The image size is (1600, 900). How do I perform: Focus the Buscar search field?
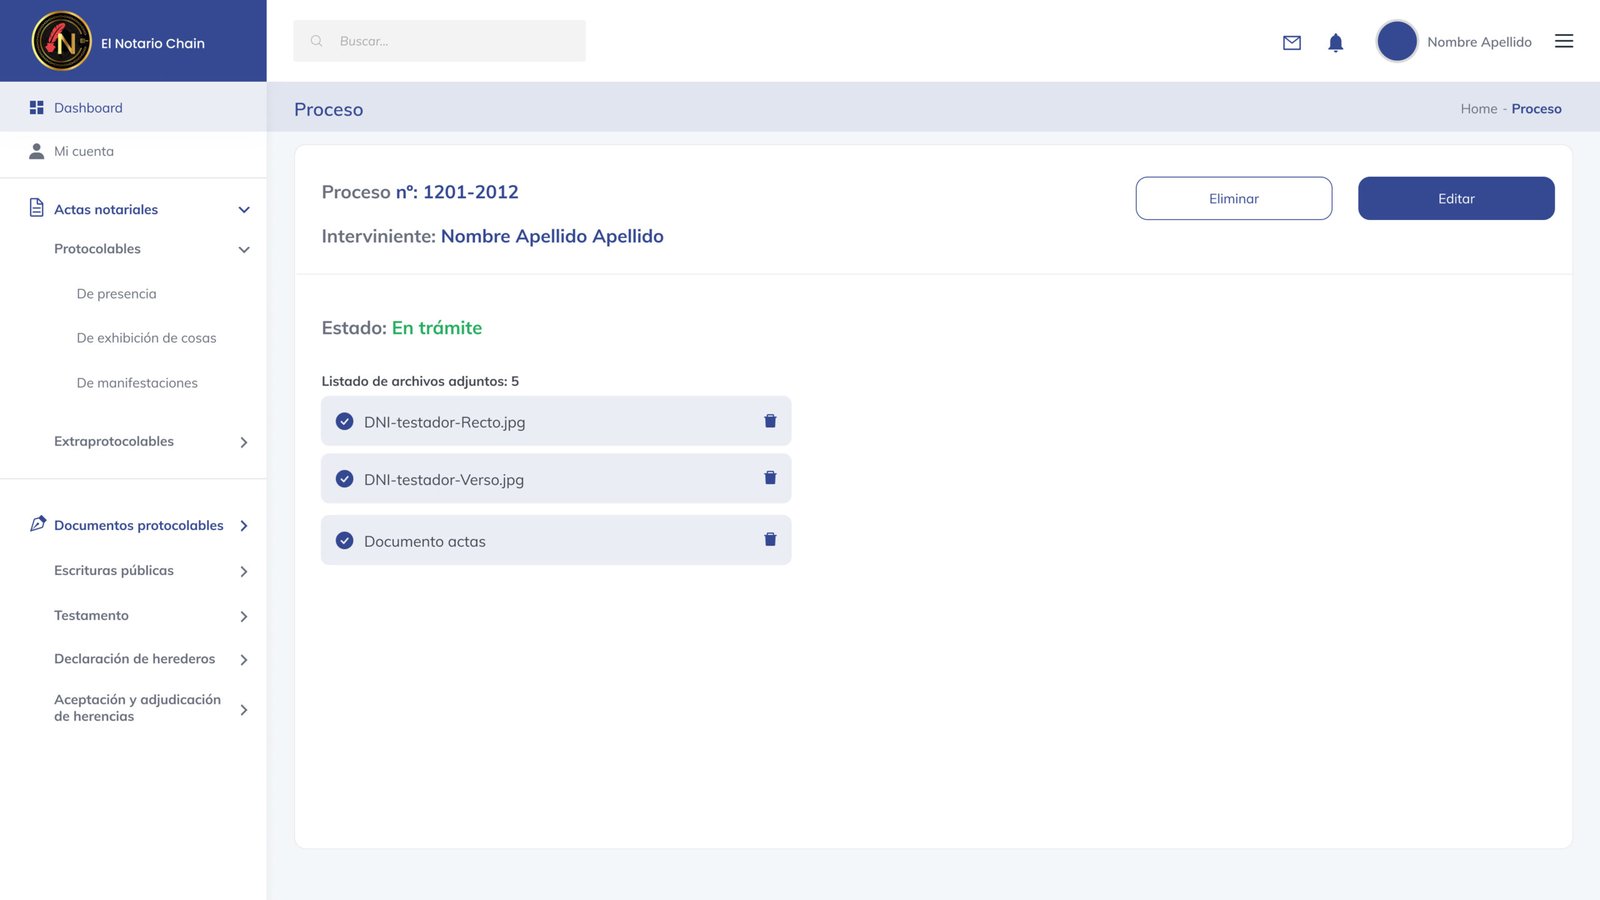(x=439, y=41)
